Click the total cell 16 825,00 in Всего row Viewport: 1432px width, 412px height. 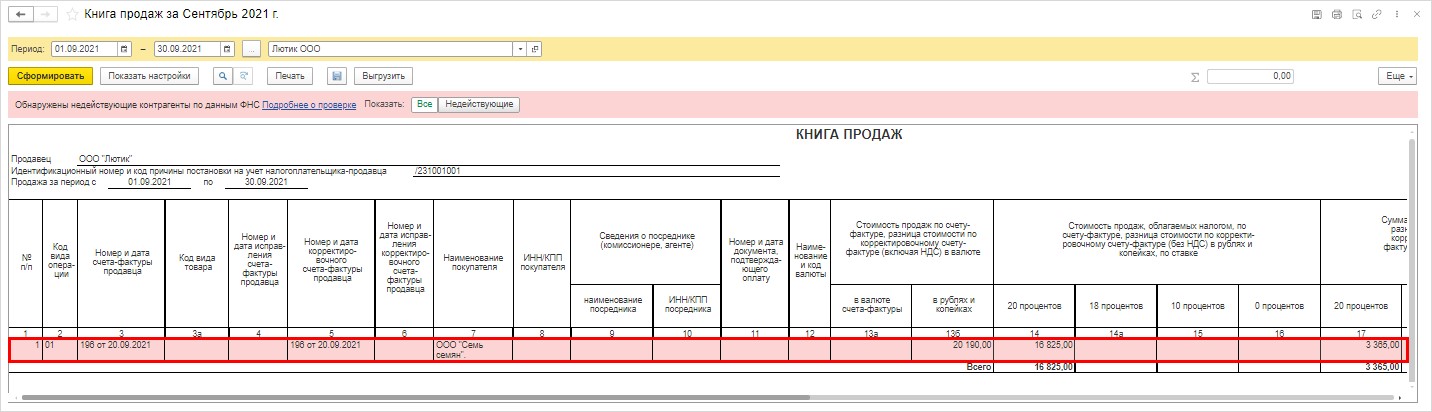point(1034,367)
